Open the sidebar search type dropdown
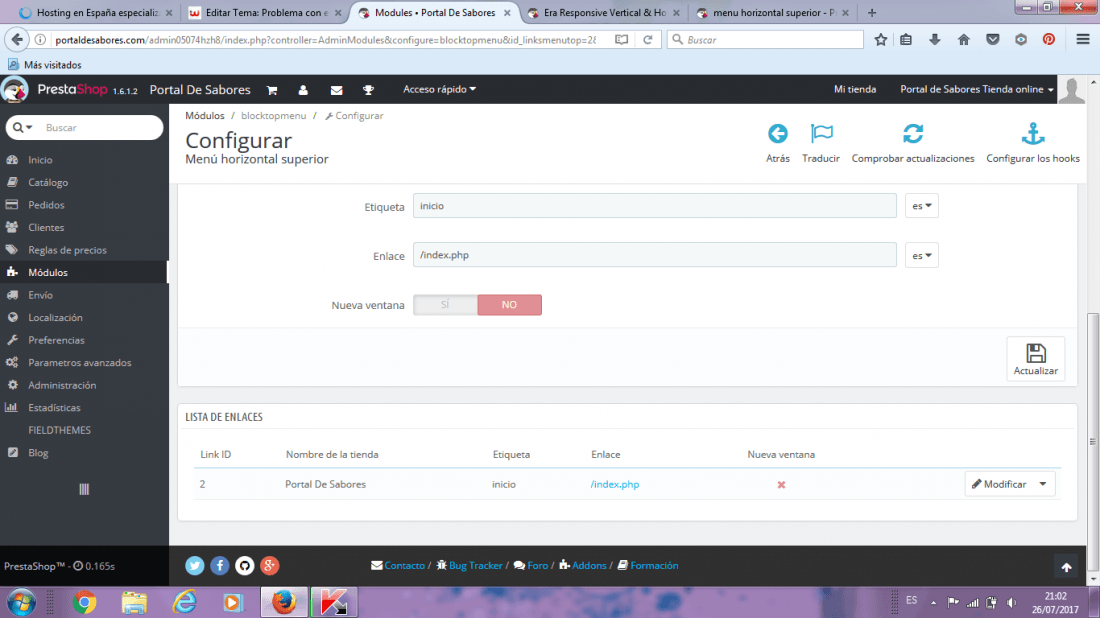 coord(22,128)
